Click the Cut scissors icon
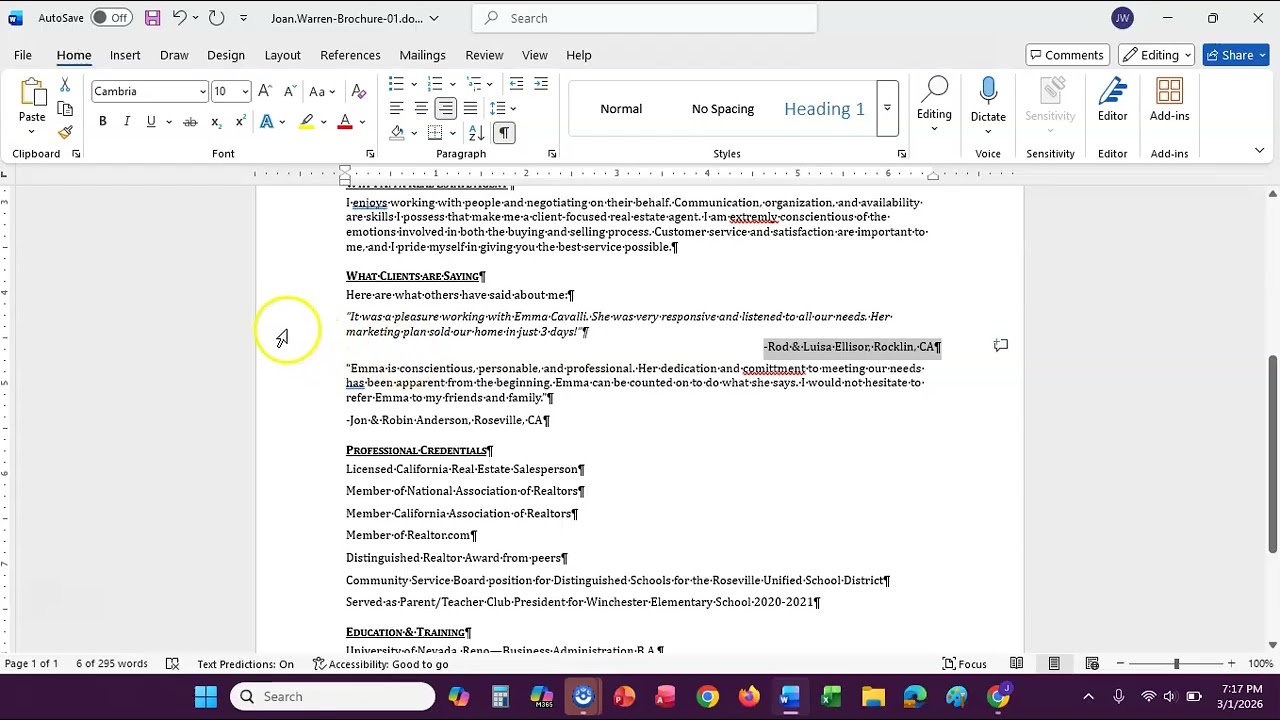Screen dimensions: 1280x720 (65, 86)
